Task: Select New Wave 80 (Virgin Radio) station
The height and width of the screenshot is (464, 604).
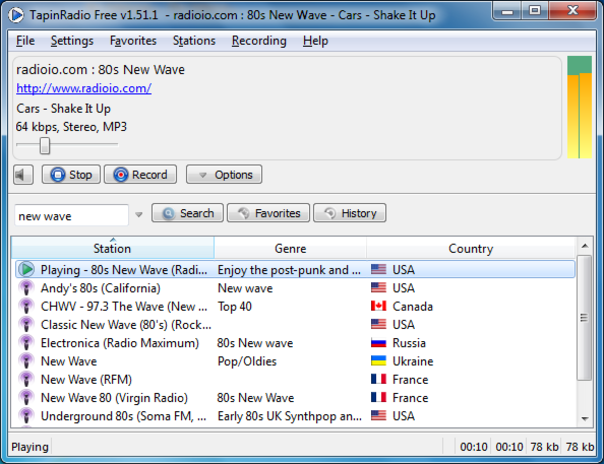Action: [114, 398]
